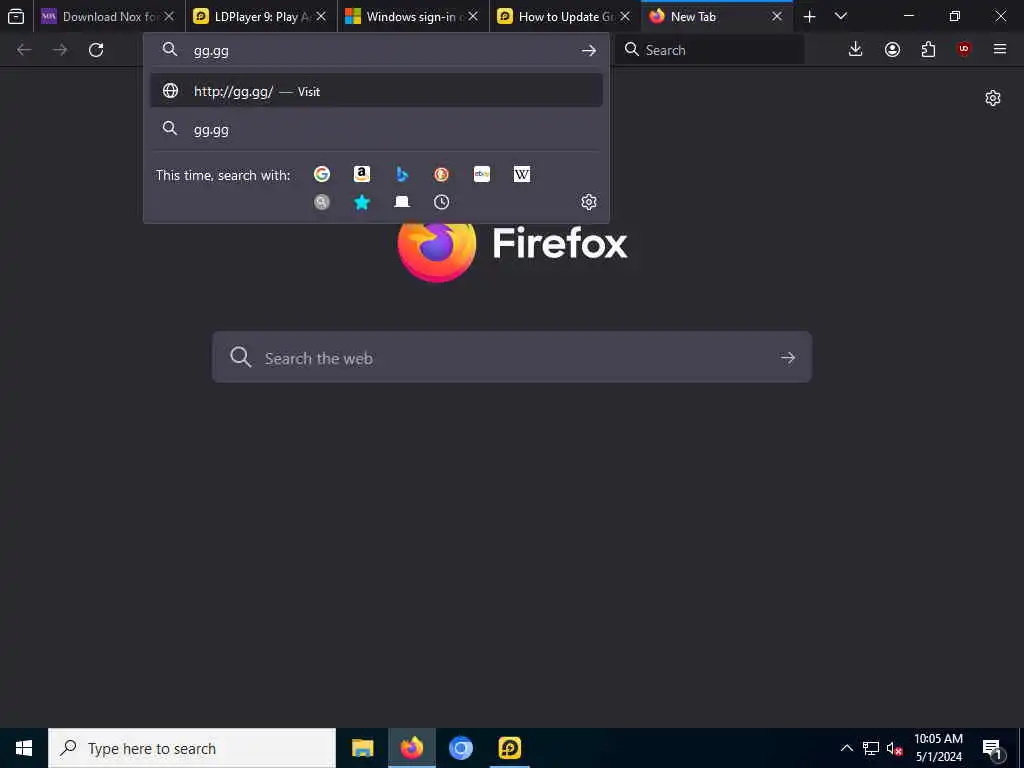This screenshot has height=768, width=1024.
Task: Open Firefox from the taskbar
Action: (412, 748)
